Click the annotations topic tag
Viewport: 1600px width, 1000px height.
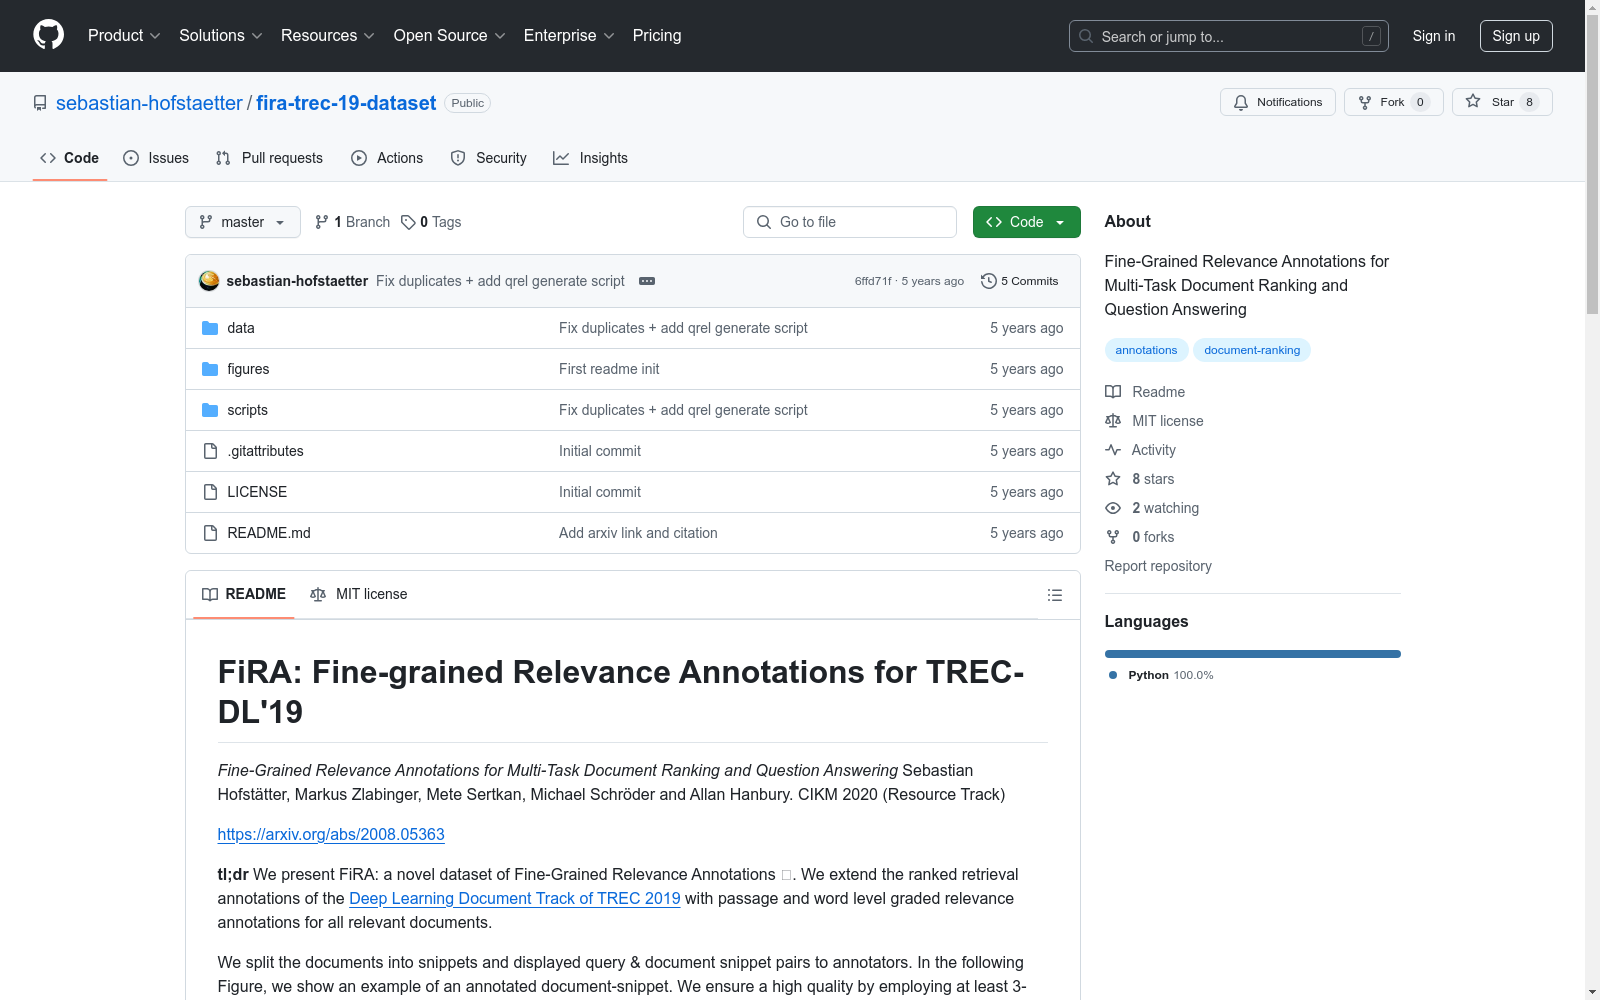(1146, 350)
